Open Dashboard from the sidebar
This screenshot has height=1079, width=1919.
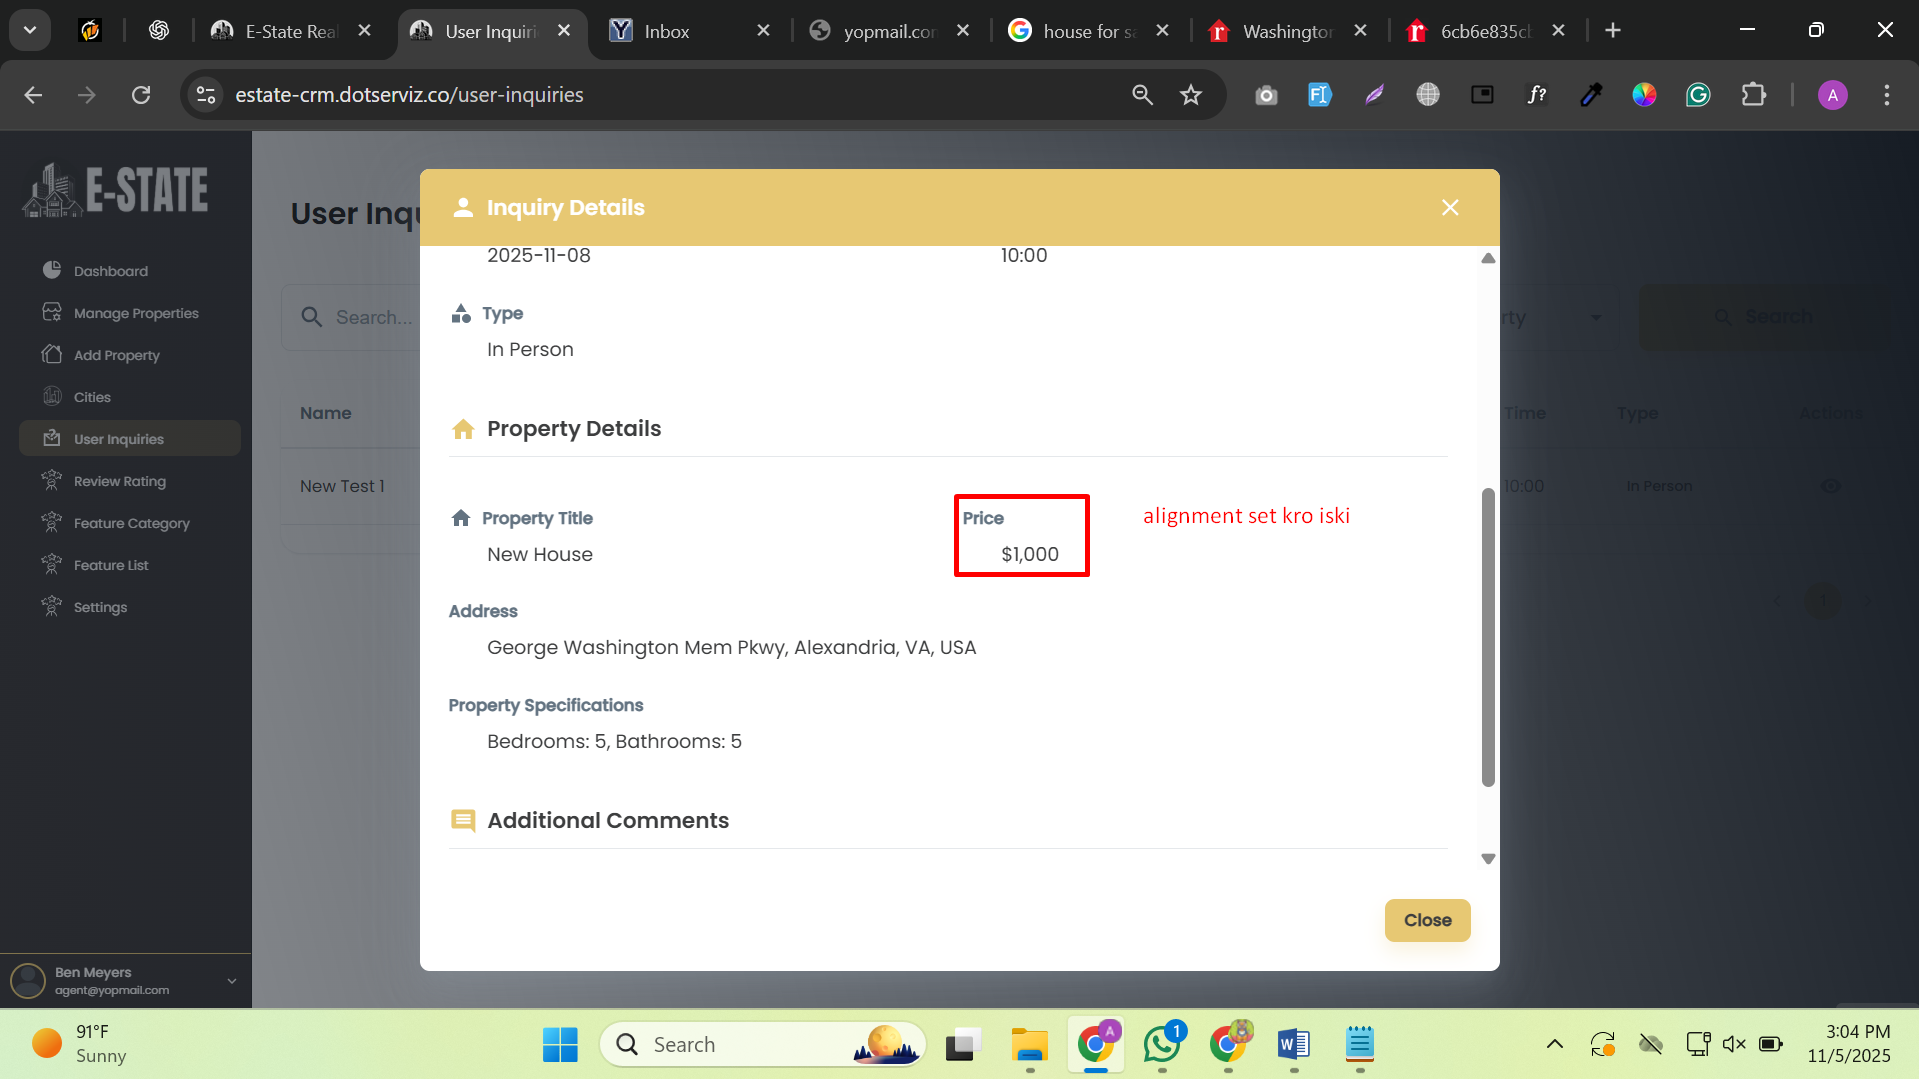pos(110,271)
